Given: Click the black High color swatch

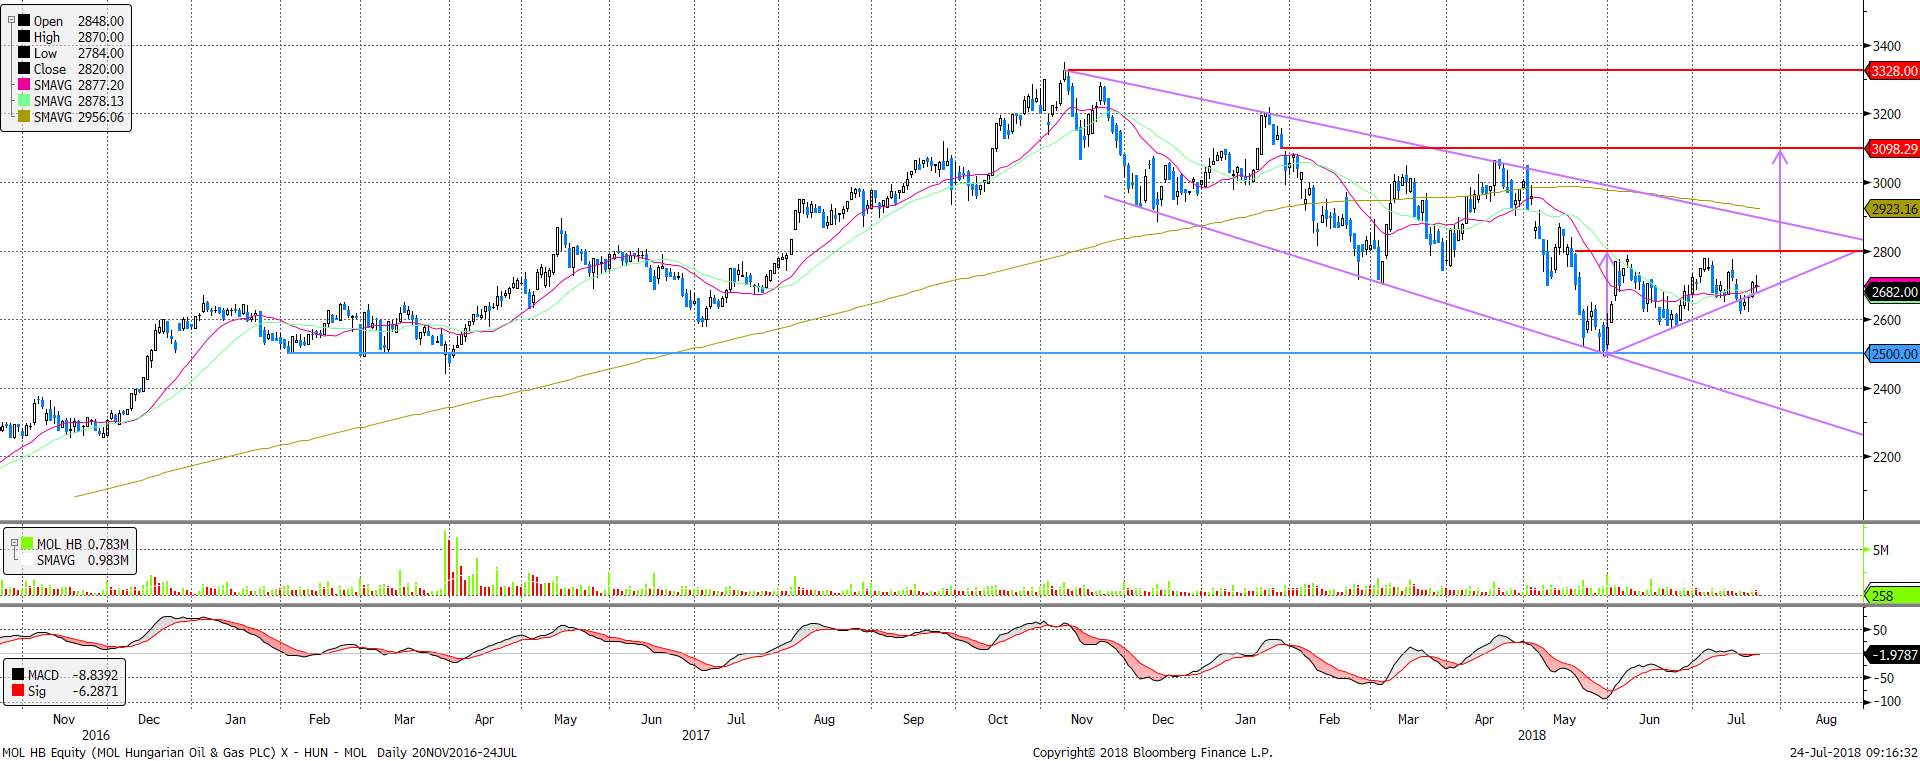Looking at the screenshot, I should click(24, 36).
